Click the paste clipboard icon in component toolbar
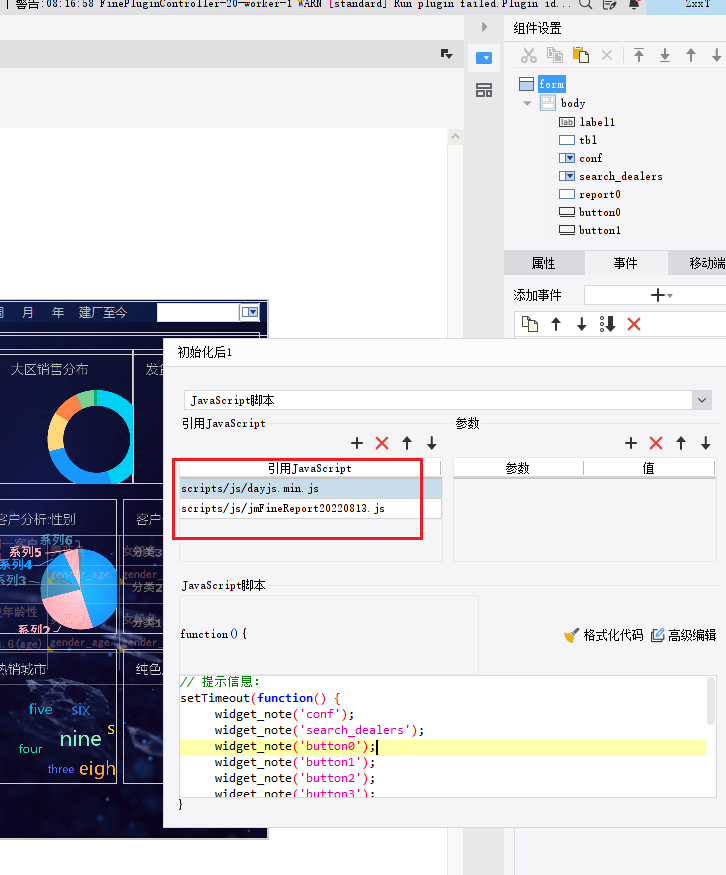 (x=581, y=56)
